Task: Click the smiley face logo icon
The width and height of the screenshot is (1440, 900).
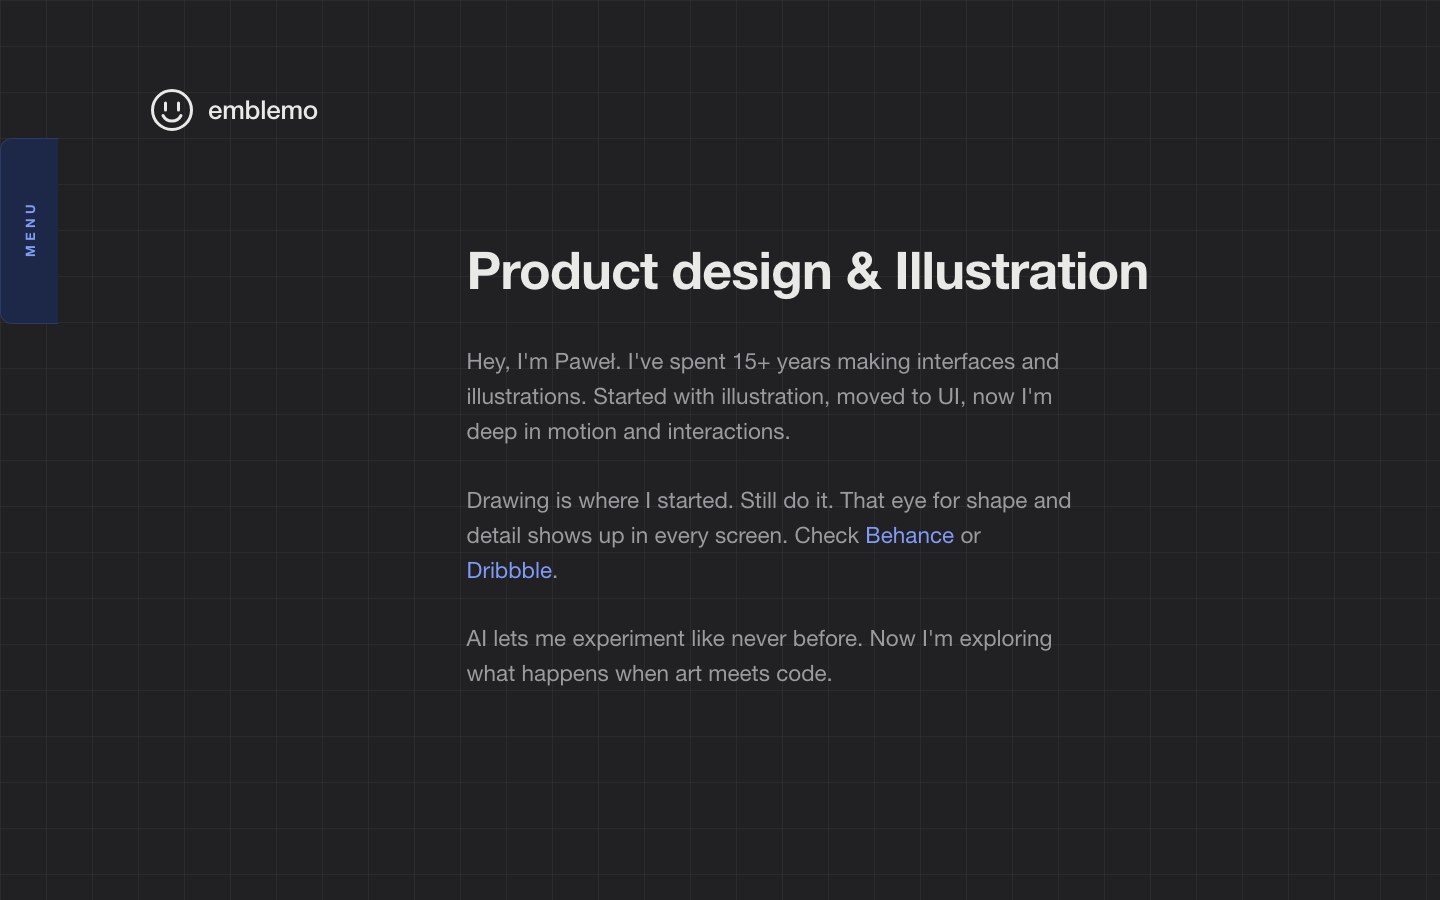Action: (171, 110)
